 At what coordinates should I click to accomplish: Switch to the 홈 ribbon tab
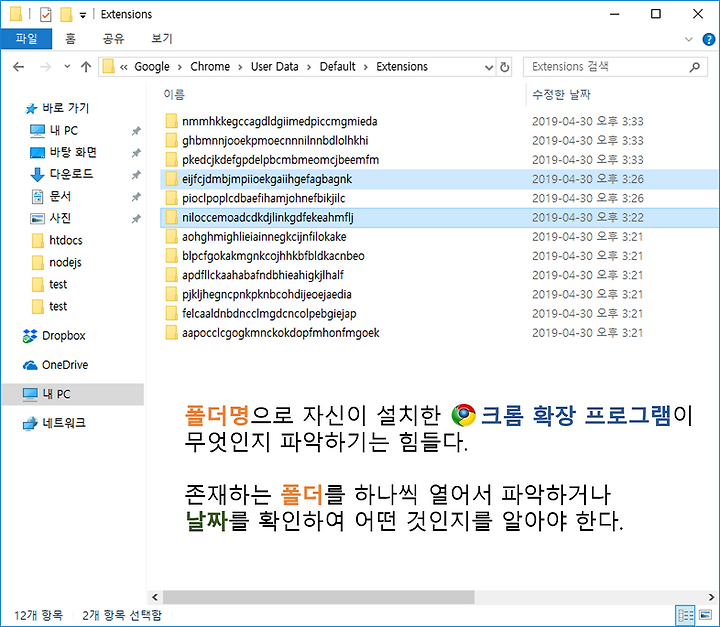[x=70, y=39]
